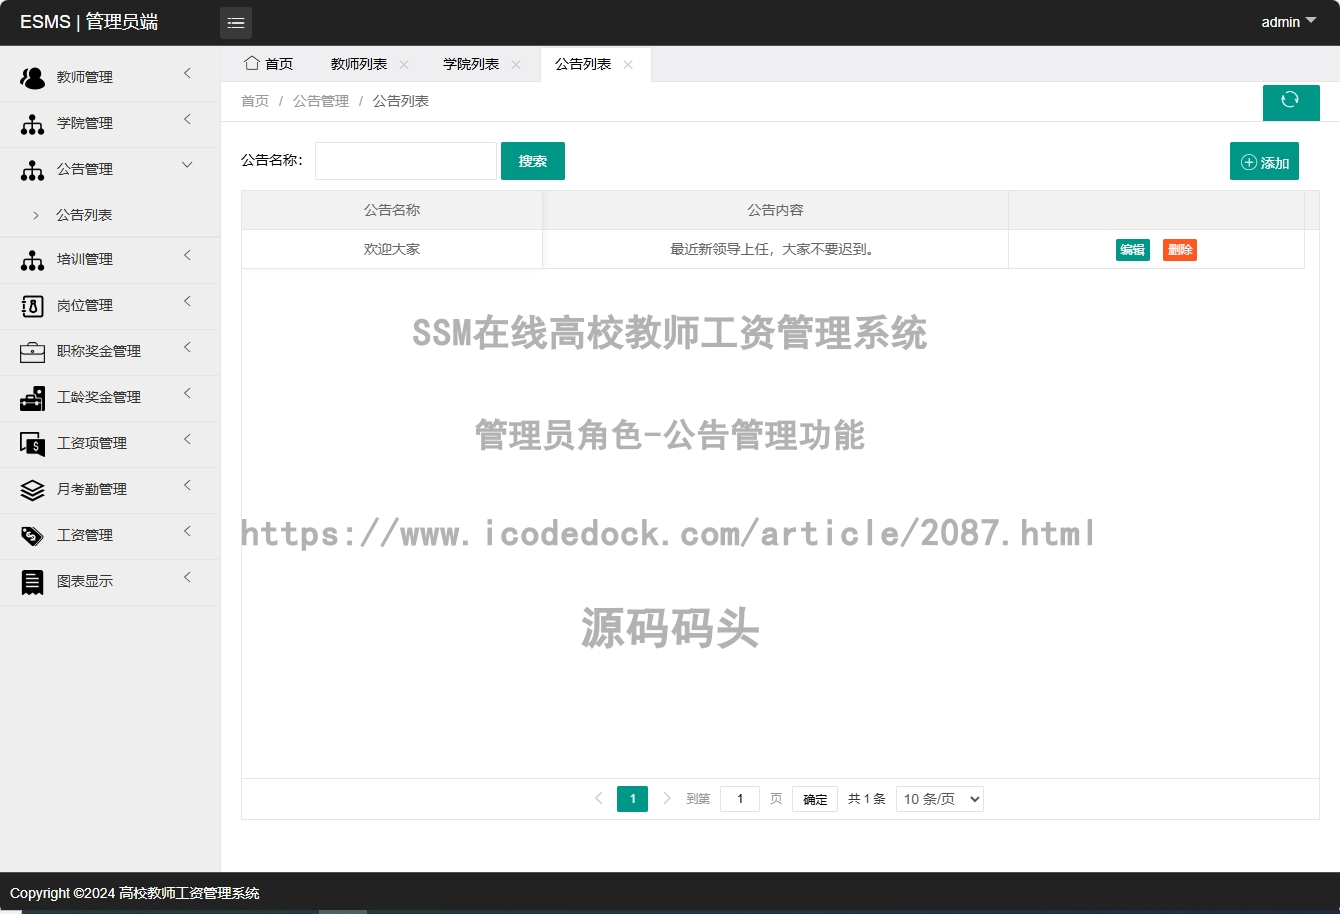Switch to the 首页 tab
The width and height of the screenshot is (1340, 914).
coord(268,64)
